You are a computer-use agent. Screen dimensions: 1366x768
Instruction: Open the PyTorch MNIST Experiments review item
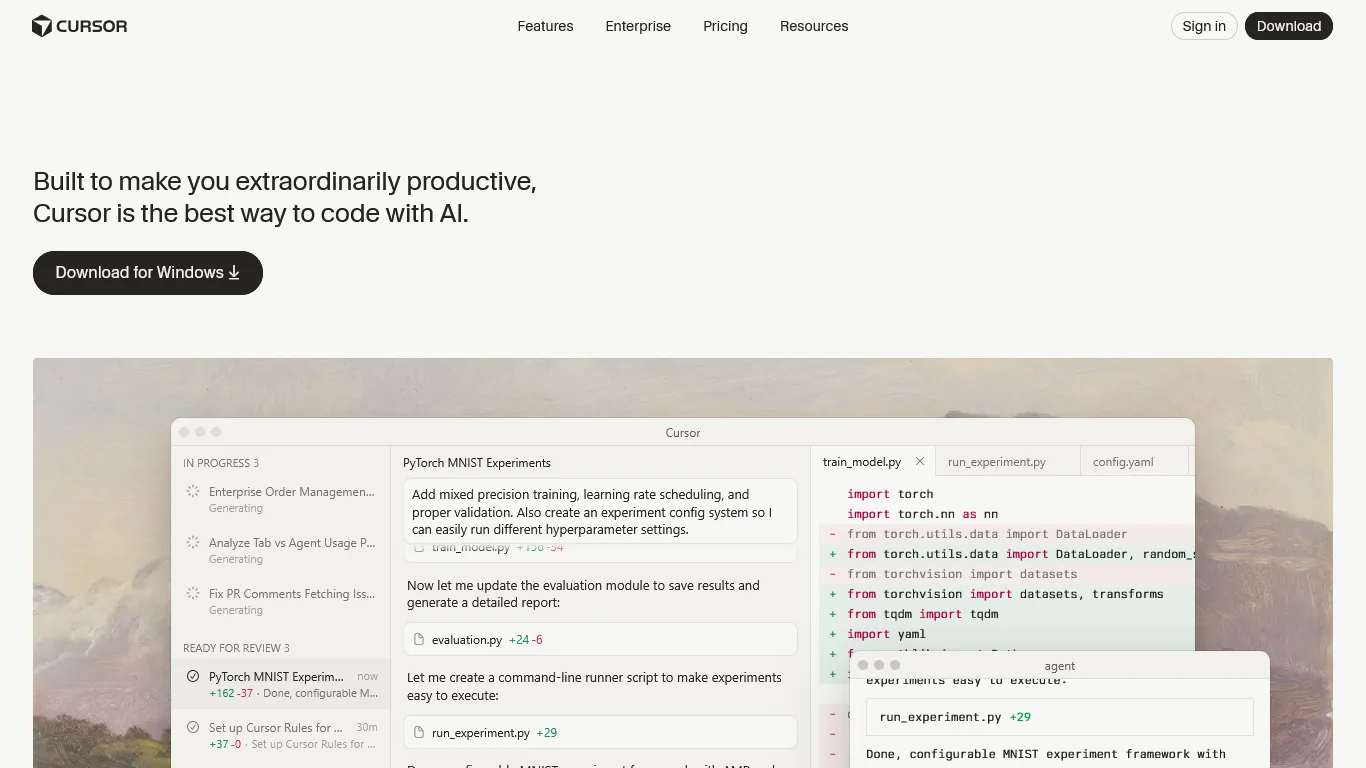click(281, 684)
